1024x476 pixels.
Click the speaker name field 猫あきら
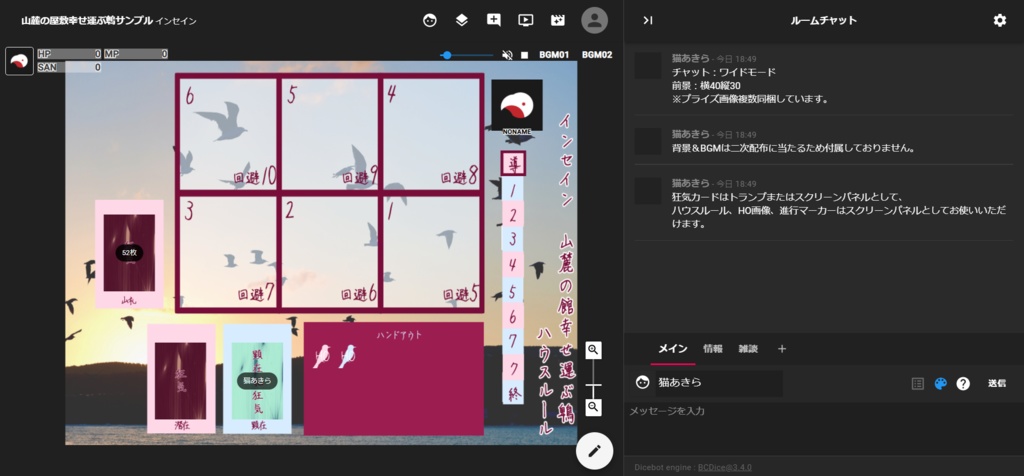[718, 383]
